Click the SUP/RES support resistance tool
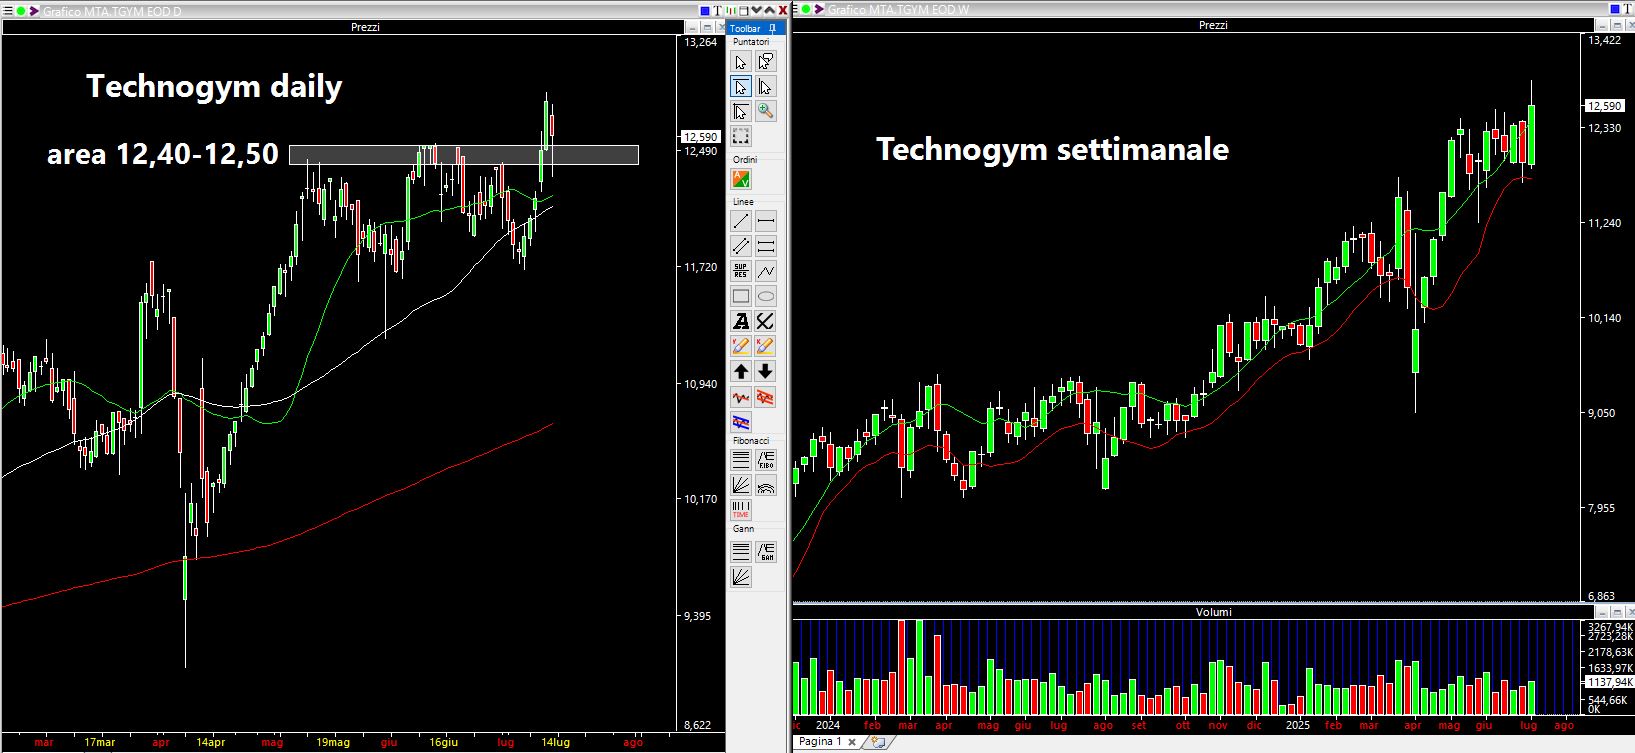Screen dimensions: 1635x753 click(x=741, y=271)
